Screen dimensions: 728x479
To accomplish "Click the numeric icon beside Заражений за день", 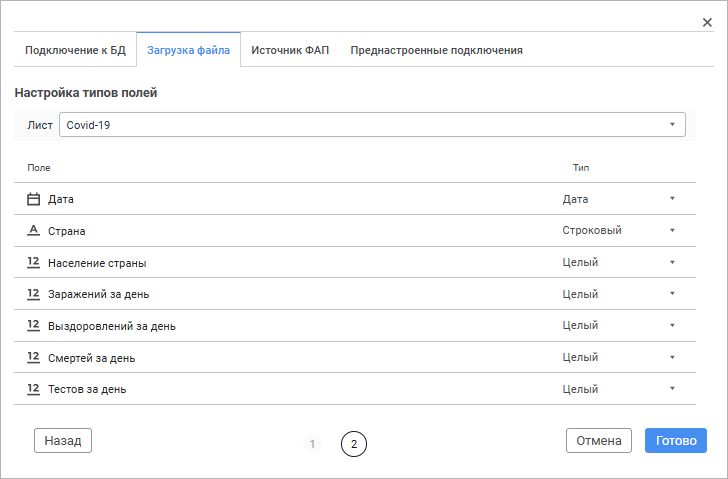I will pyautogui.click(x=33, y=294).
